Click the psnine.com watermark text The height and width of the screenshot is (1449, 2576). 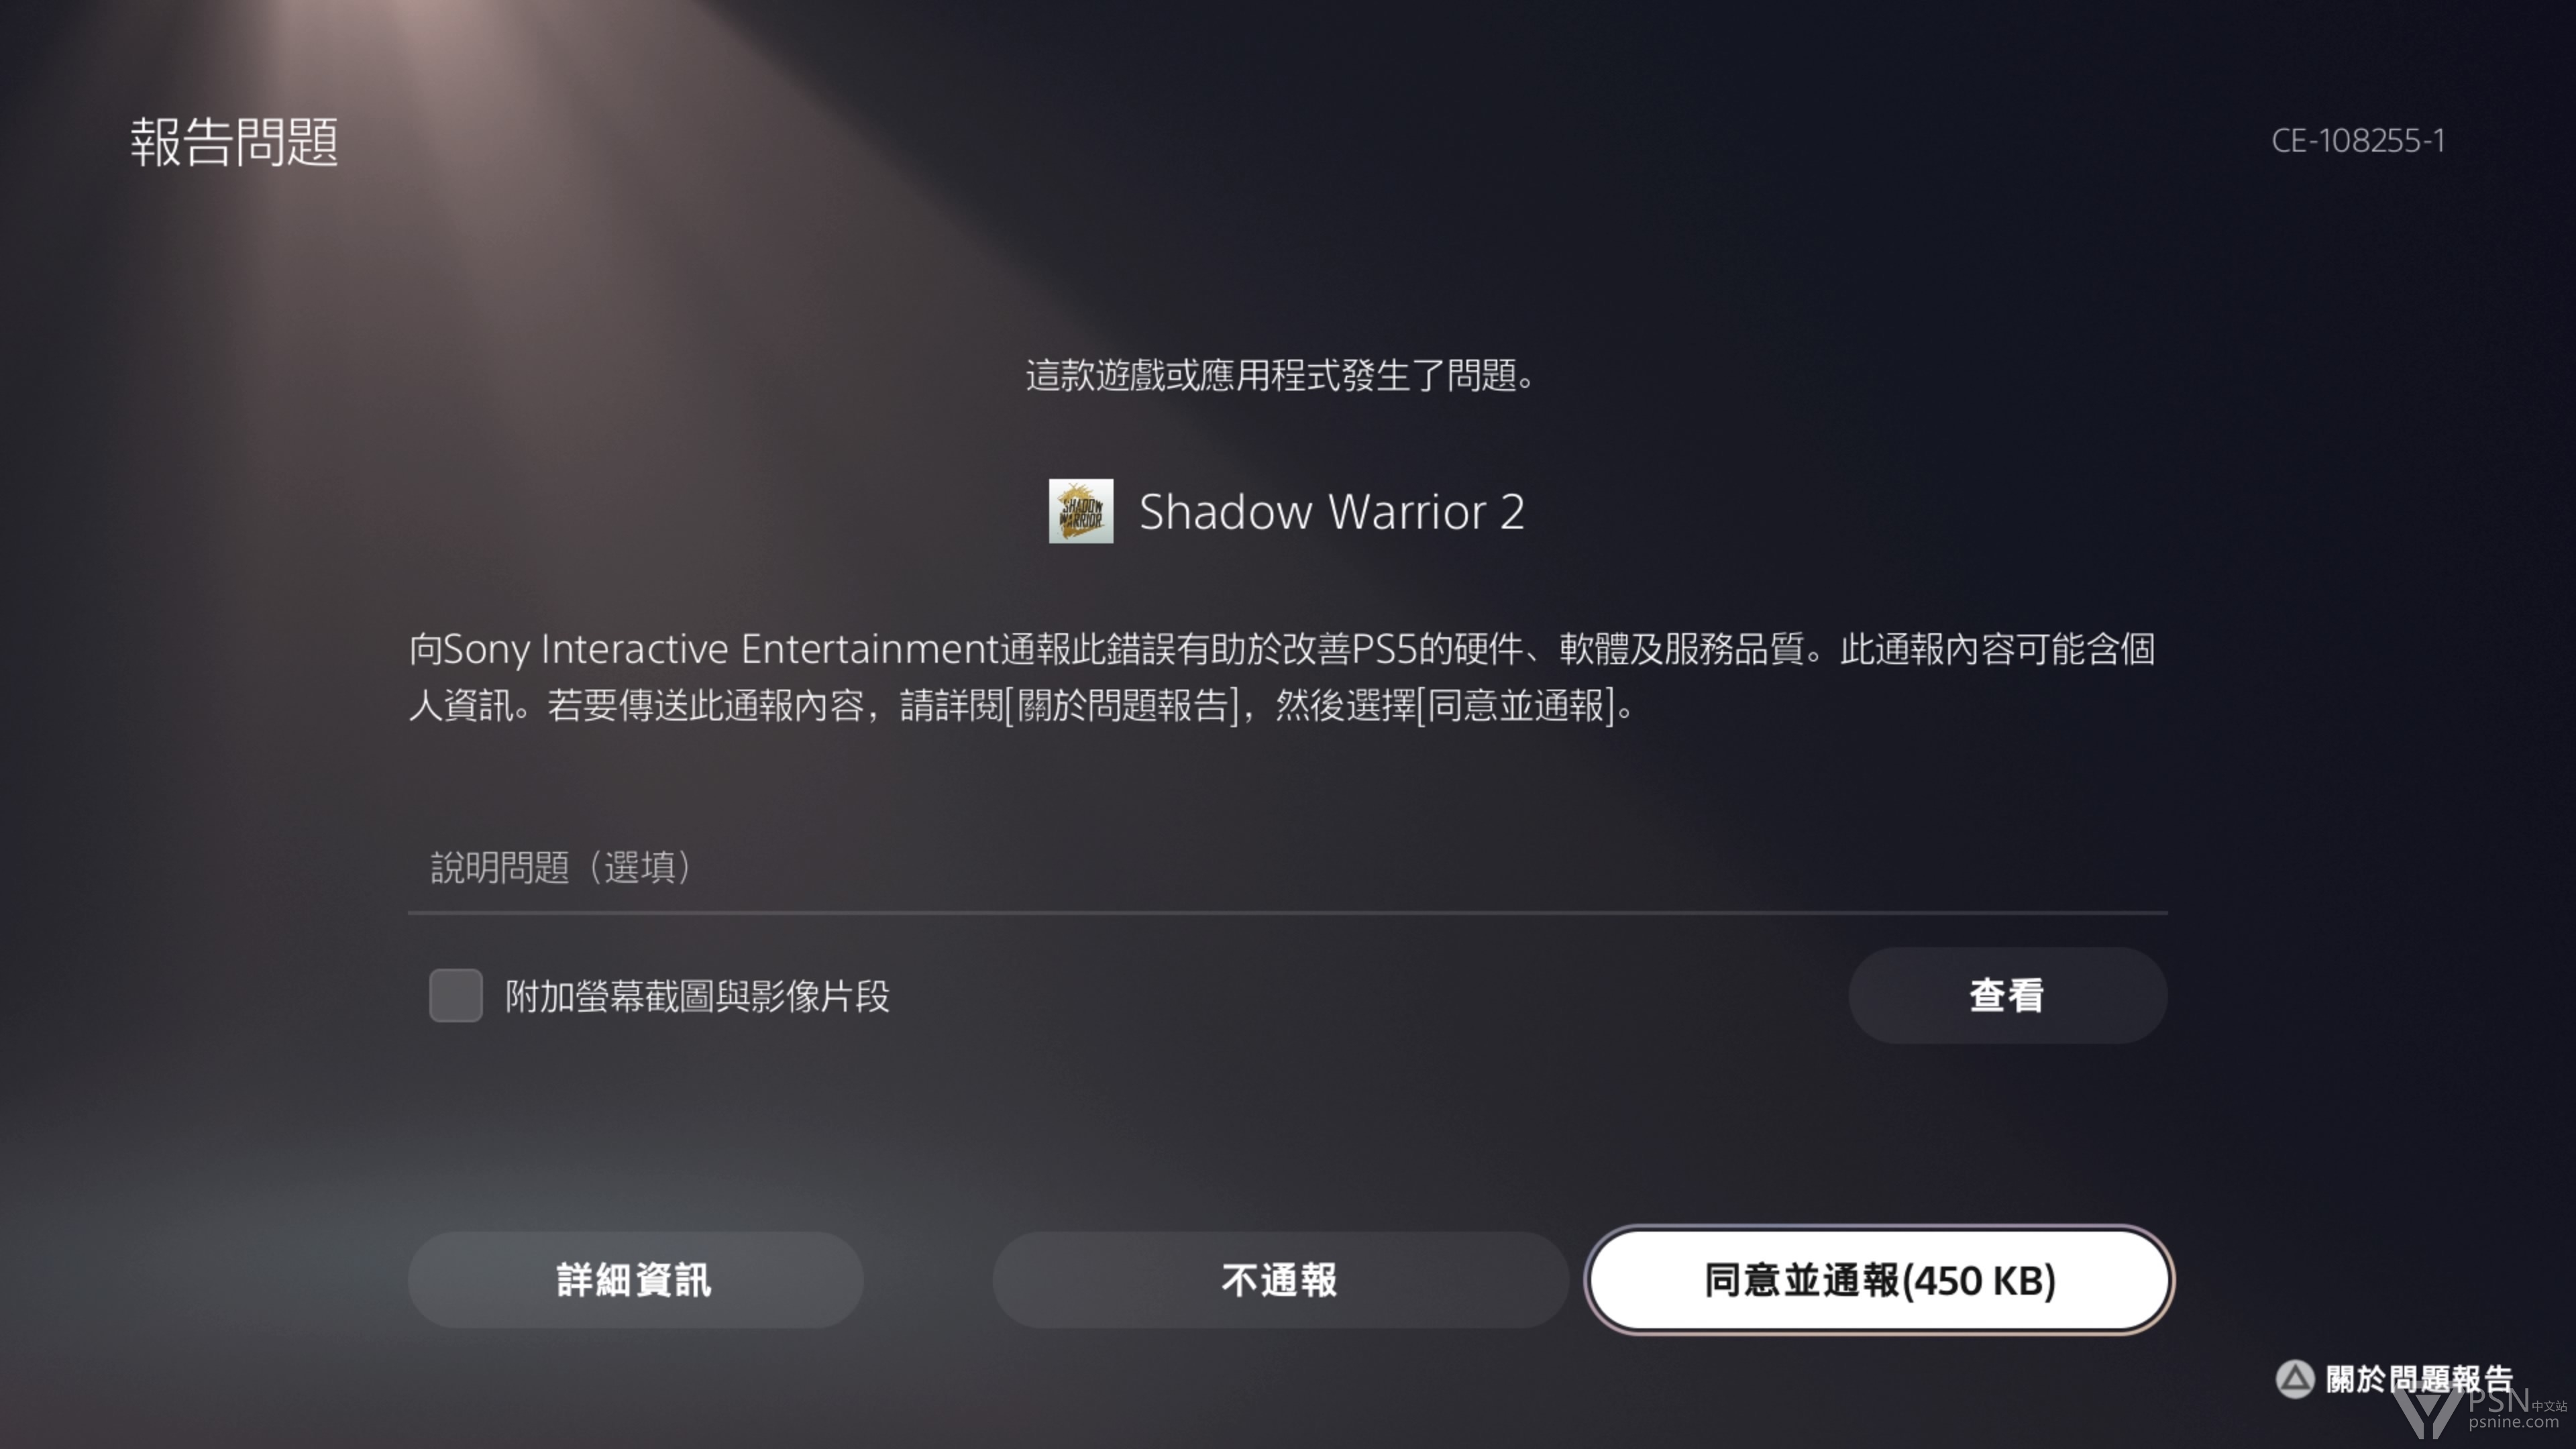coord(2513,1422)
